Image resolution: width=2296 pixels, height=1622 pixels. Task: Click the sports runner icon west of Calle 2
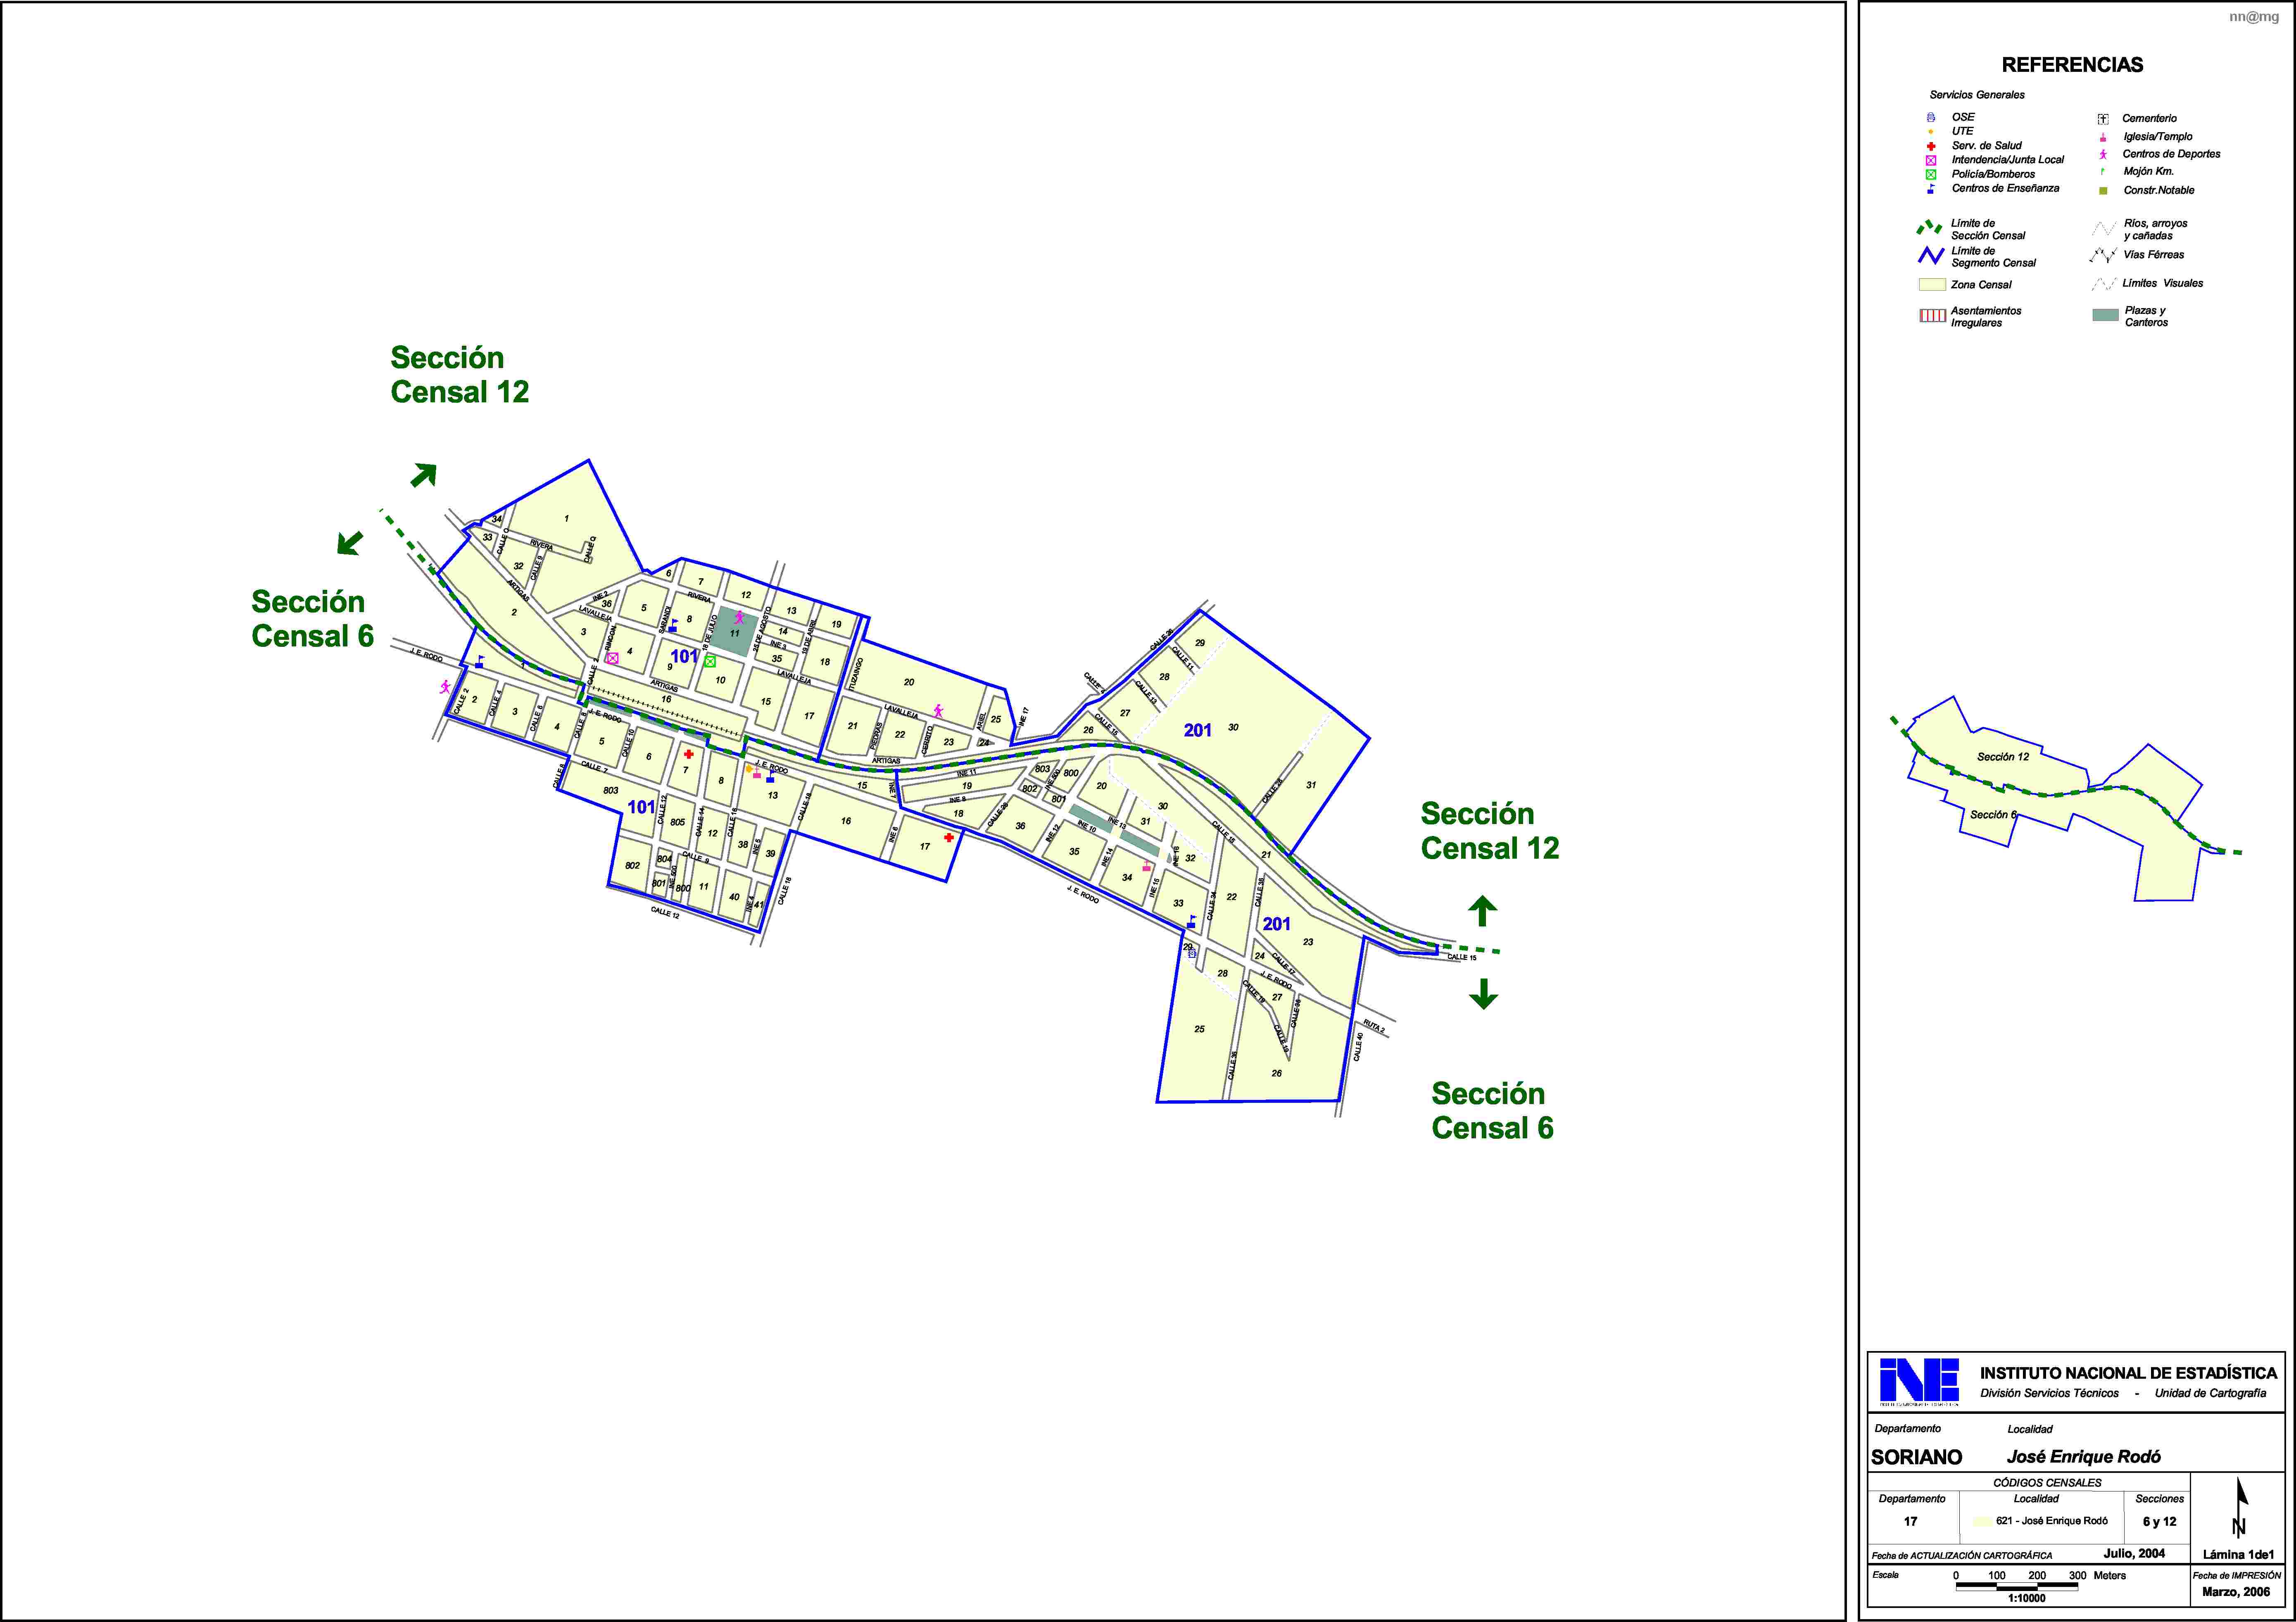tap(444, 687)
